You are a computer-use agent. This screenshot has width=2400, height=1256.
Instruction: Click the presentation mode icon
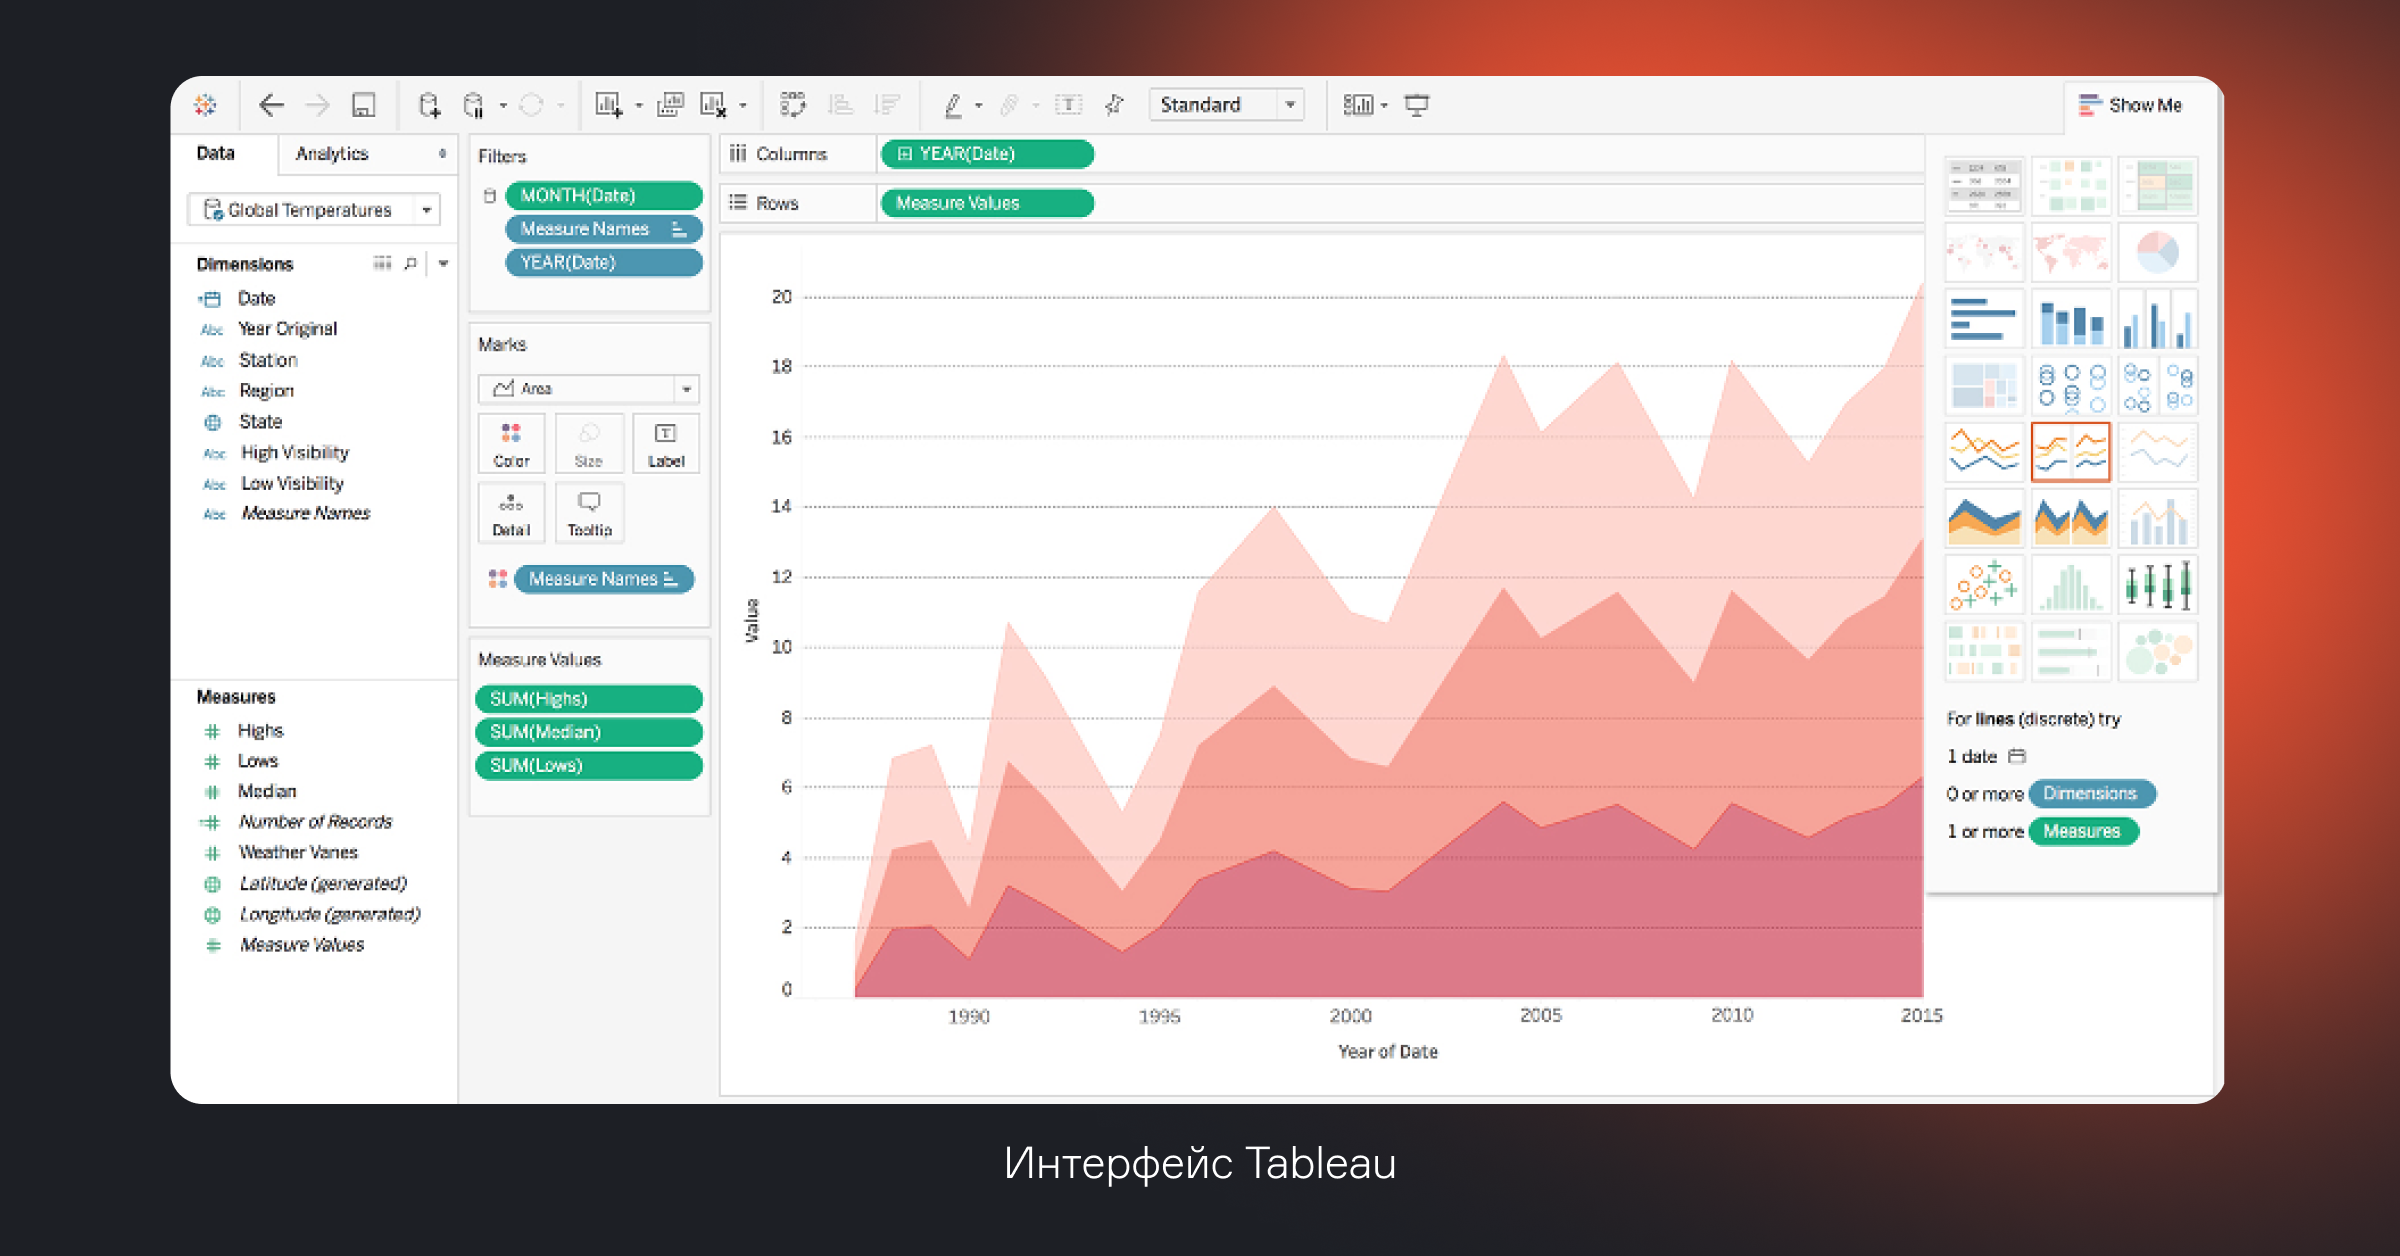click(x=1417, y=105)
